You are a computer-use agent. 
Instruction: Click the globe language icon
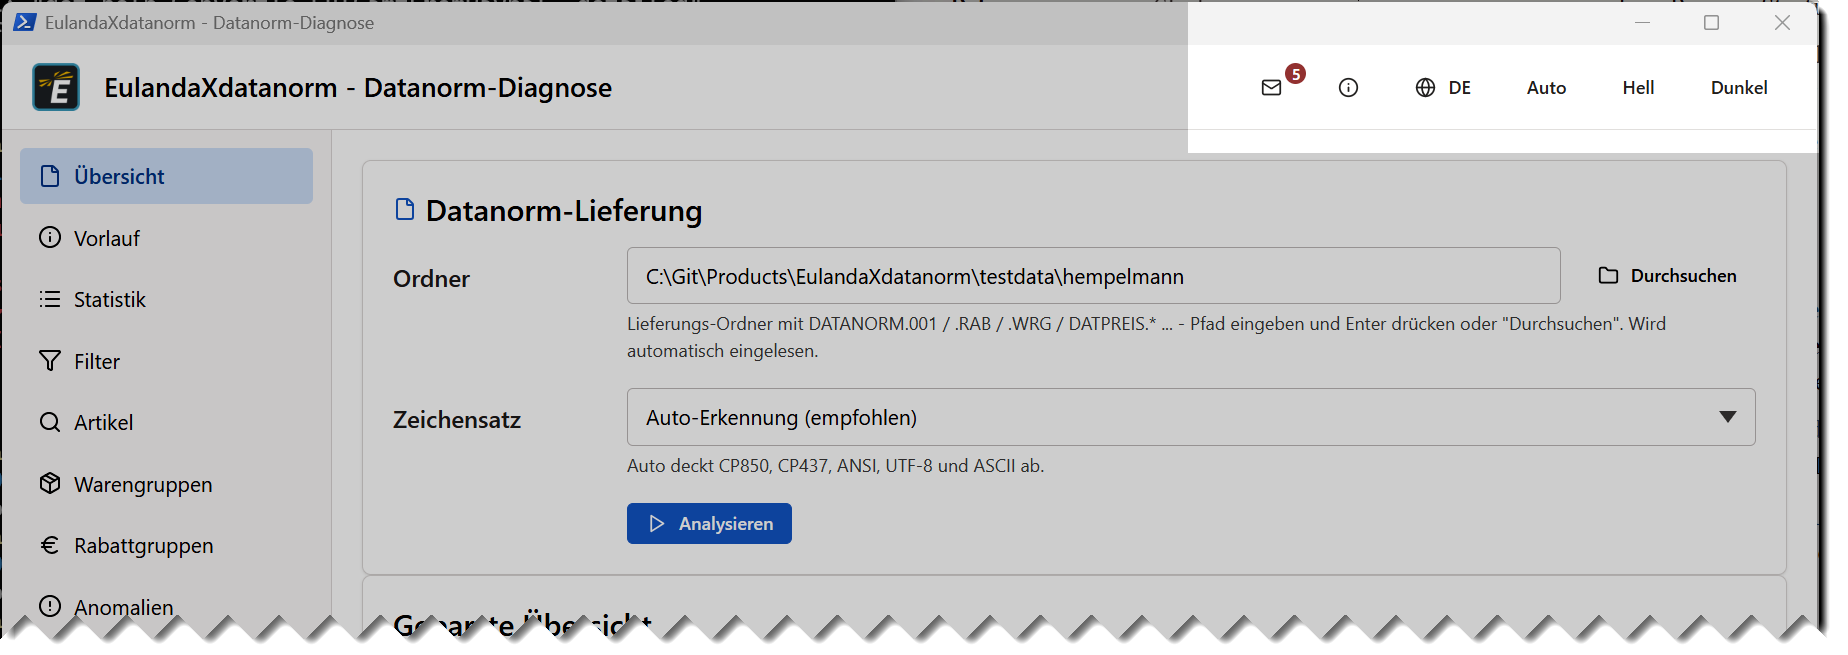(x=1425, y=88)
